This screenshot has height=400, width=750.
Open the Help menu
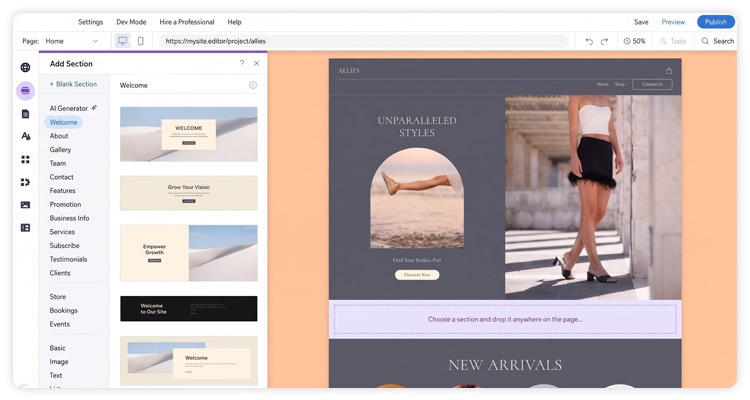[x=234, y=22]
